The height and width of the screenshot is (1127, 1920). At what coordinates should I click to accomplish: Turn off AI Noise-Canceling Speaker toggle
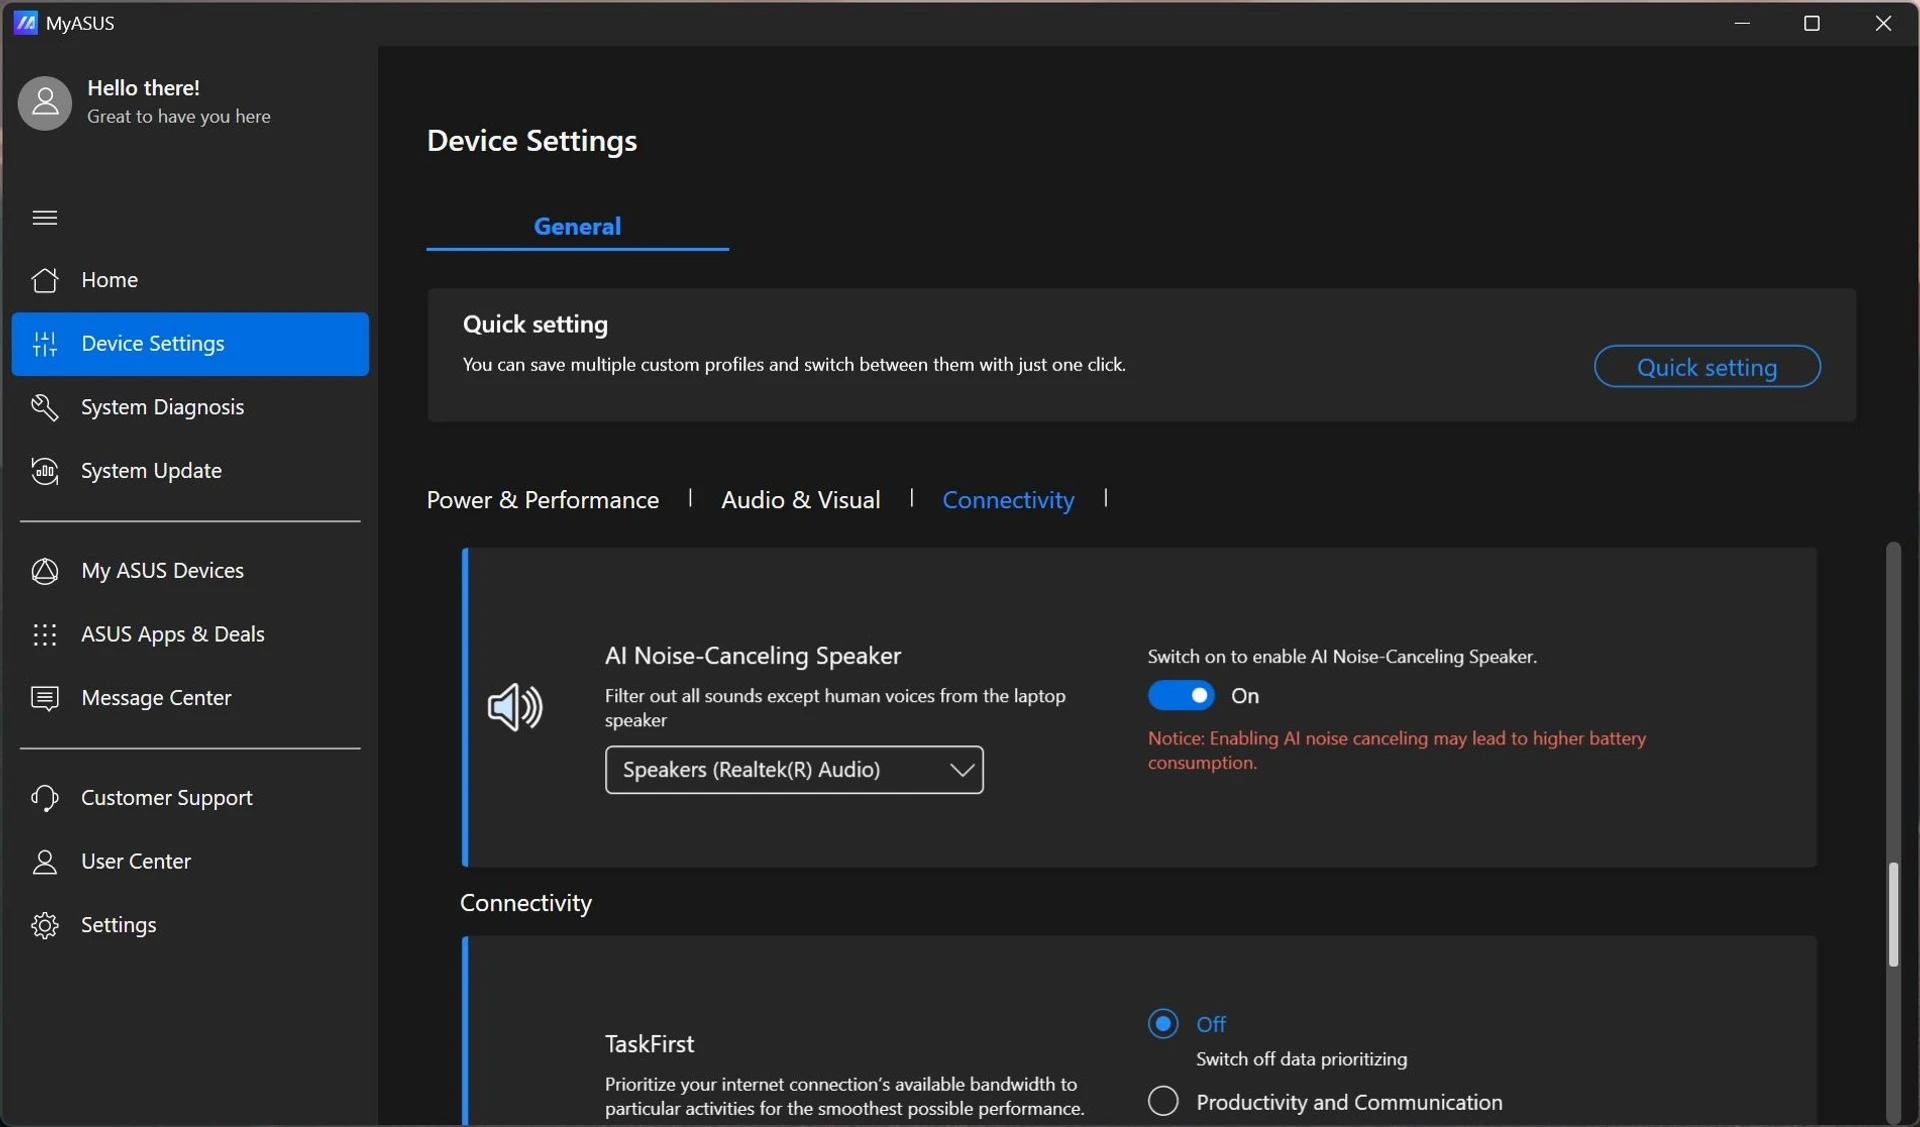[x=1181, y=695]
